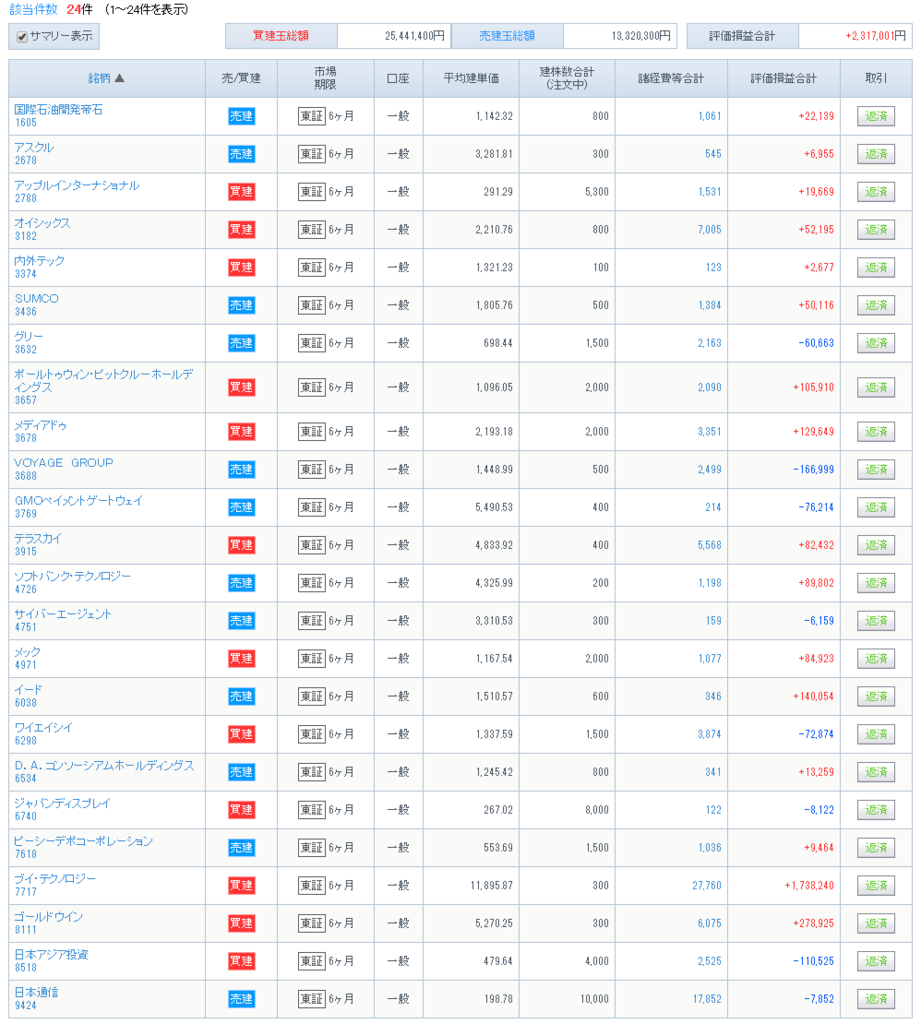Open 内外テック stock link
Viewport: 921px width, 1024px height.
pyautogui.click(x=39, y=261)
